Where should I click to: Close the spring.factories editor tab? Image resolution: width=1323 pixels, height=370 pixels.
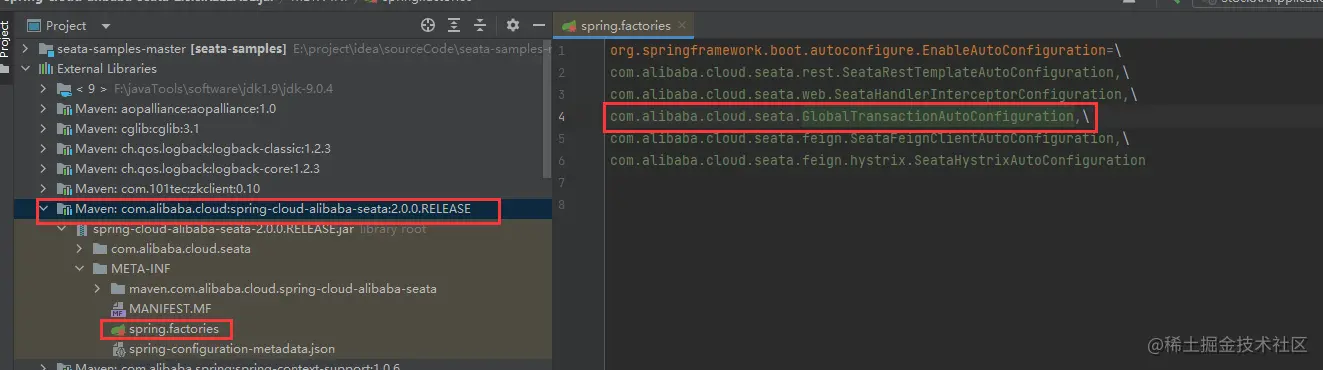click(x=683, y=25)
